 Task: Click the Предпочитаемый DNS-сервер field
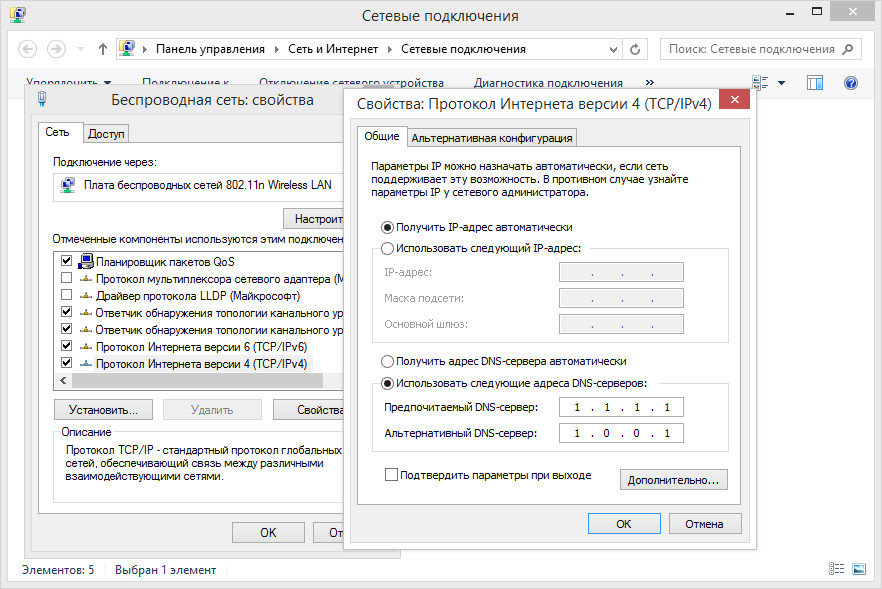coord(622,407)
